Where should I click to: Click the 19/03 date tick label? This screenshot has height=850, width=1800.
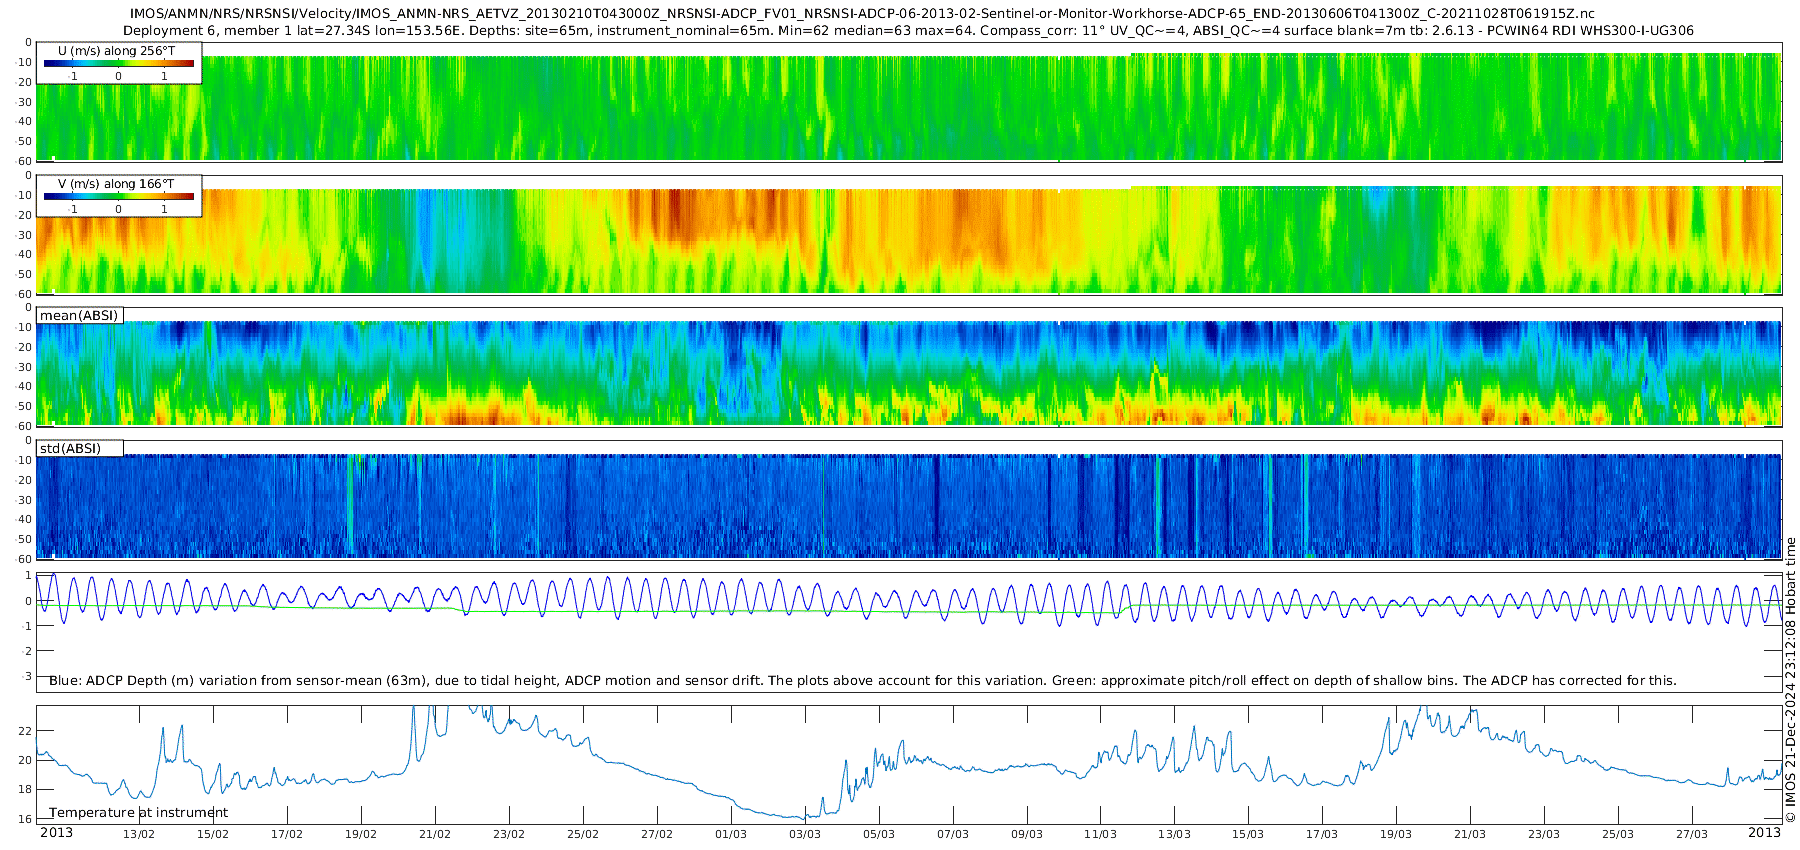pyautogui.click(x=1396, y=835)
